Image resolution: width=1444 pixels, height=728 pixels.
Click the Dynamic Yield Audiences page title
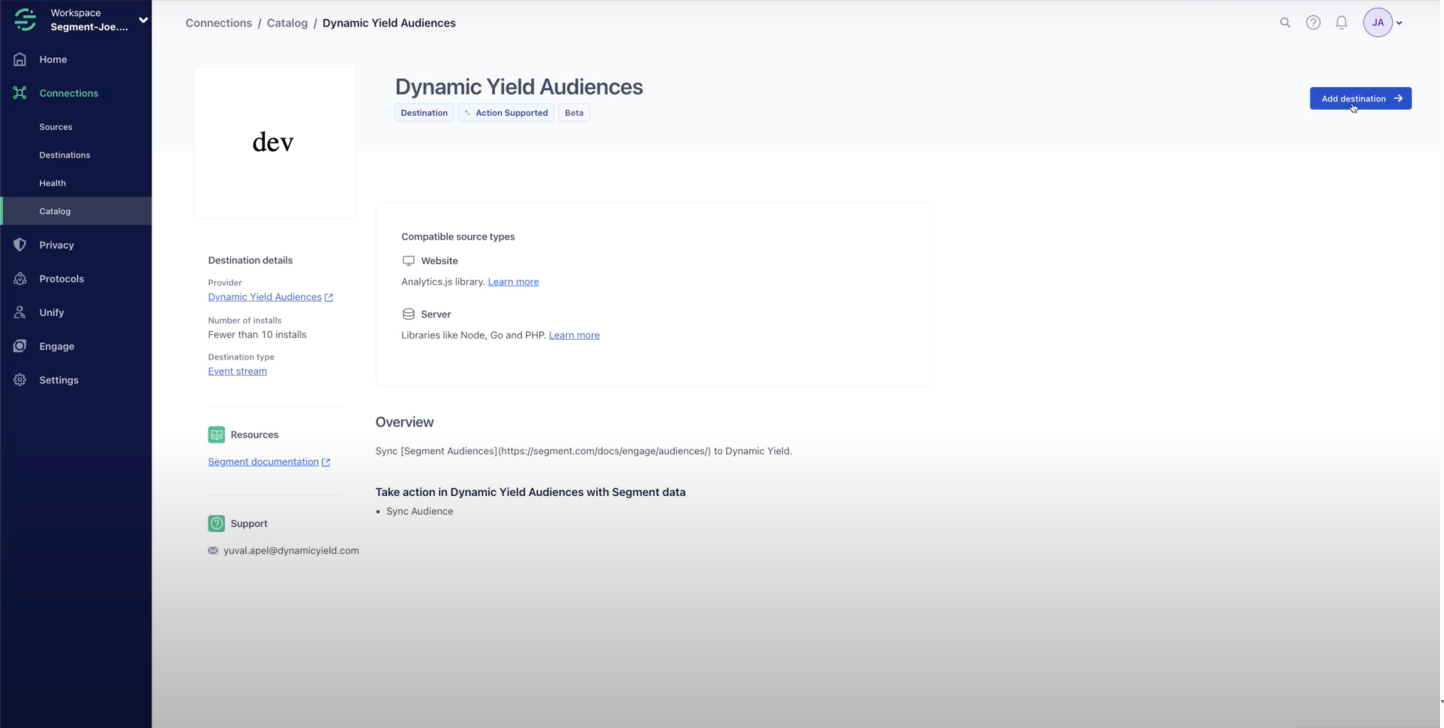pos(519,87)
